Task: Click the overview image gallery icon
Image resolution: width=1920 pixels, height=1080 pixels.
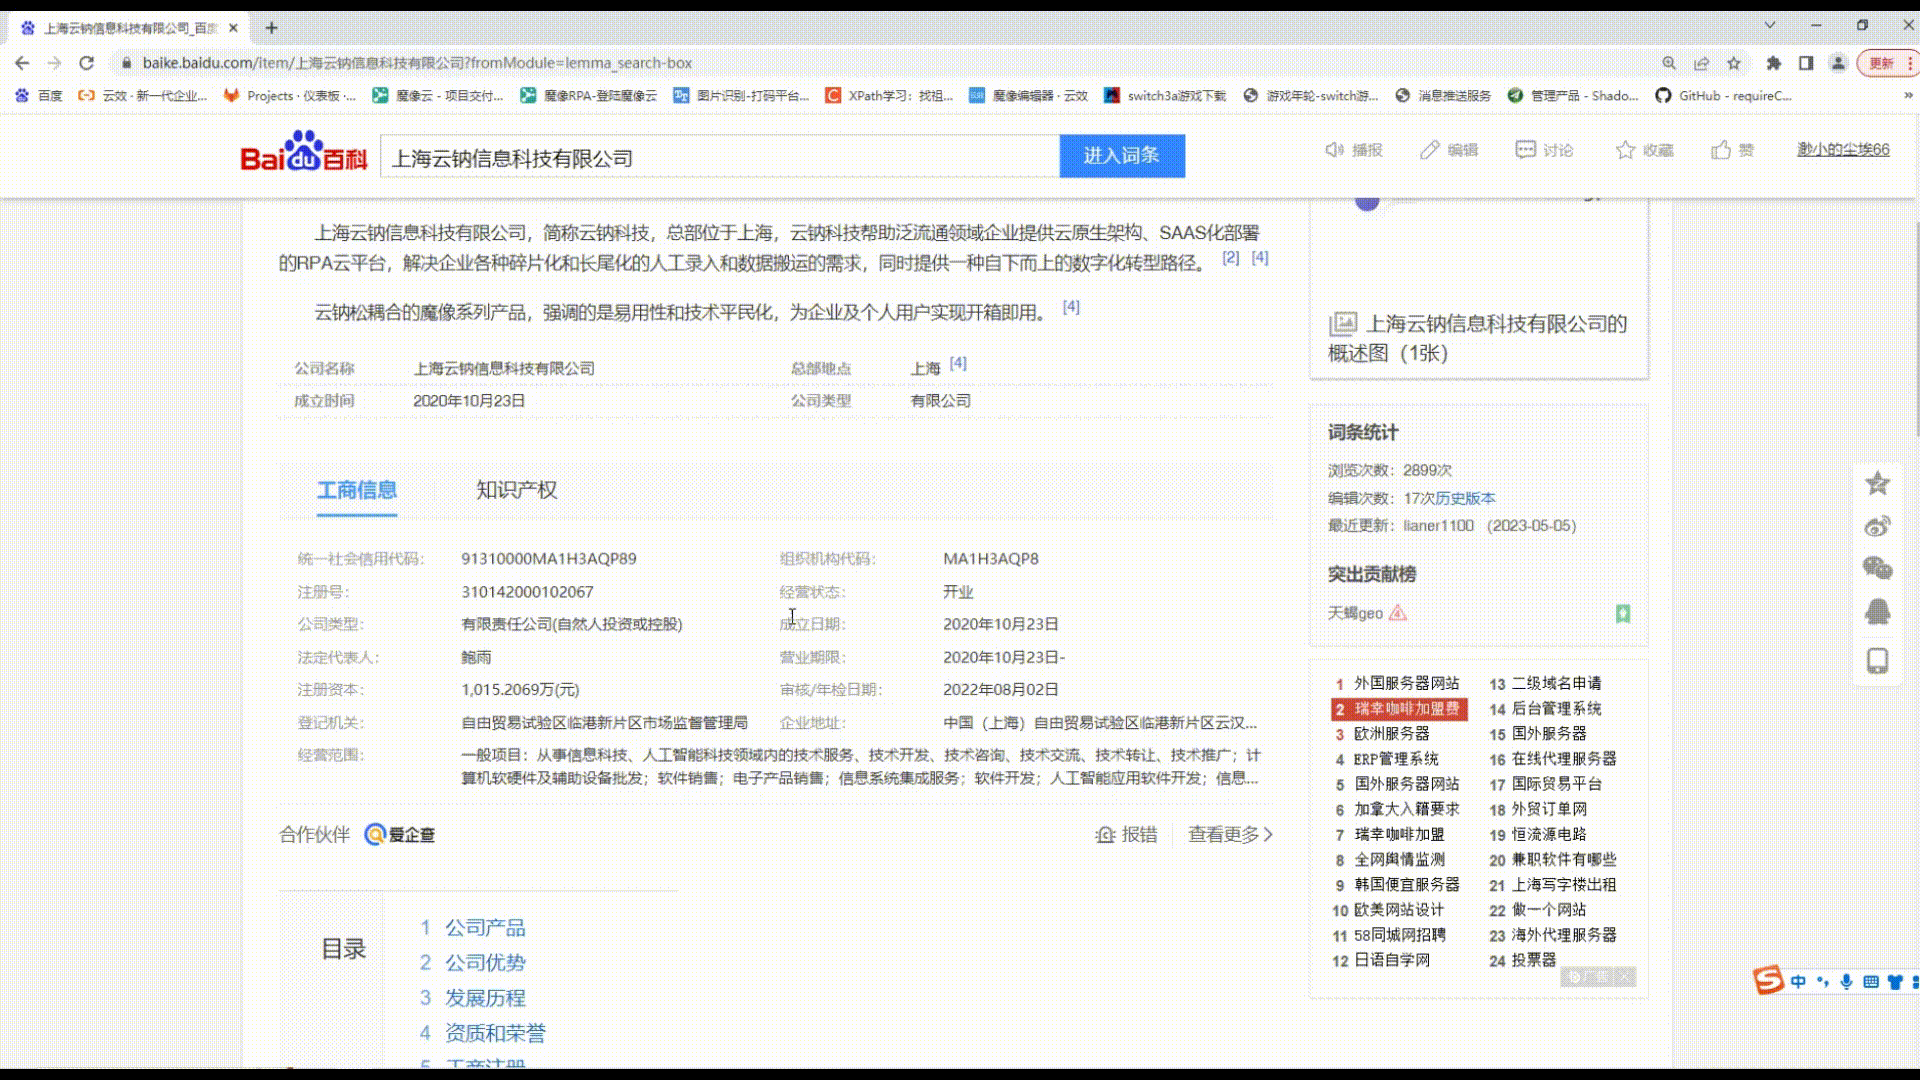Action: 1343,324
